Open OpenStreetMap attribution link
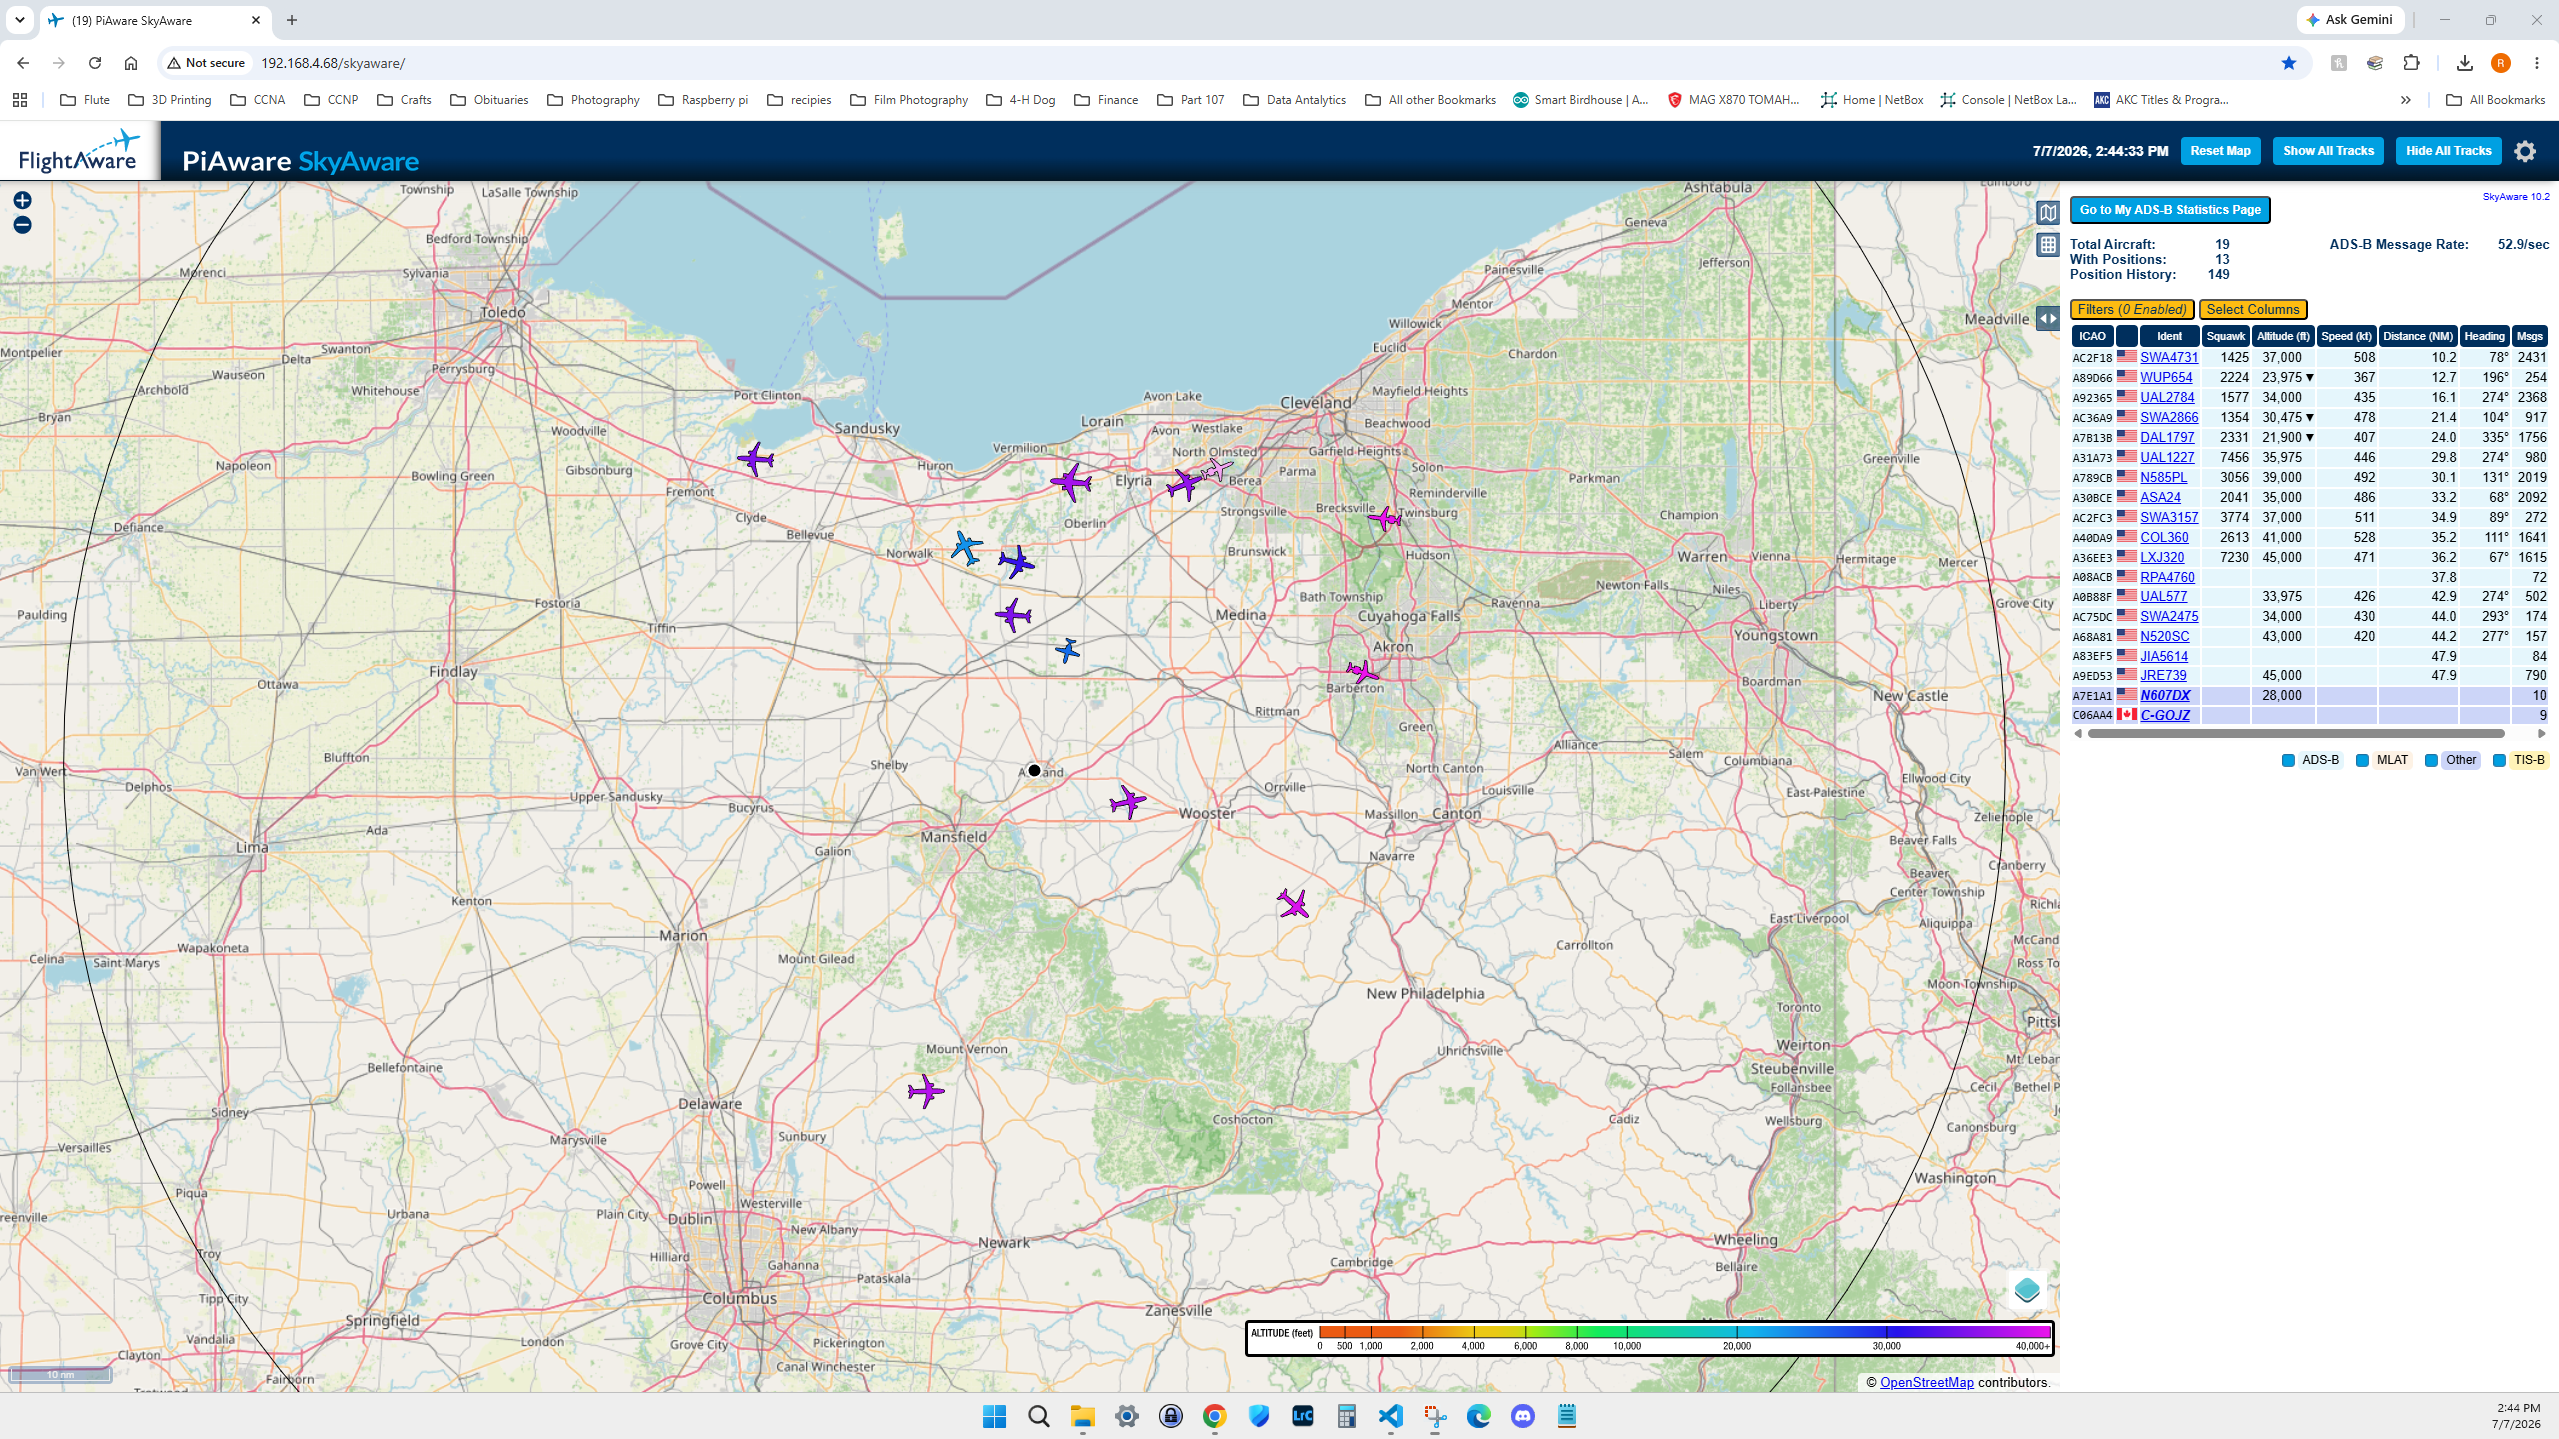The width and height of the screenshot is (2559, 1439). [x=1926, y=1382]
